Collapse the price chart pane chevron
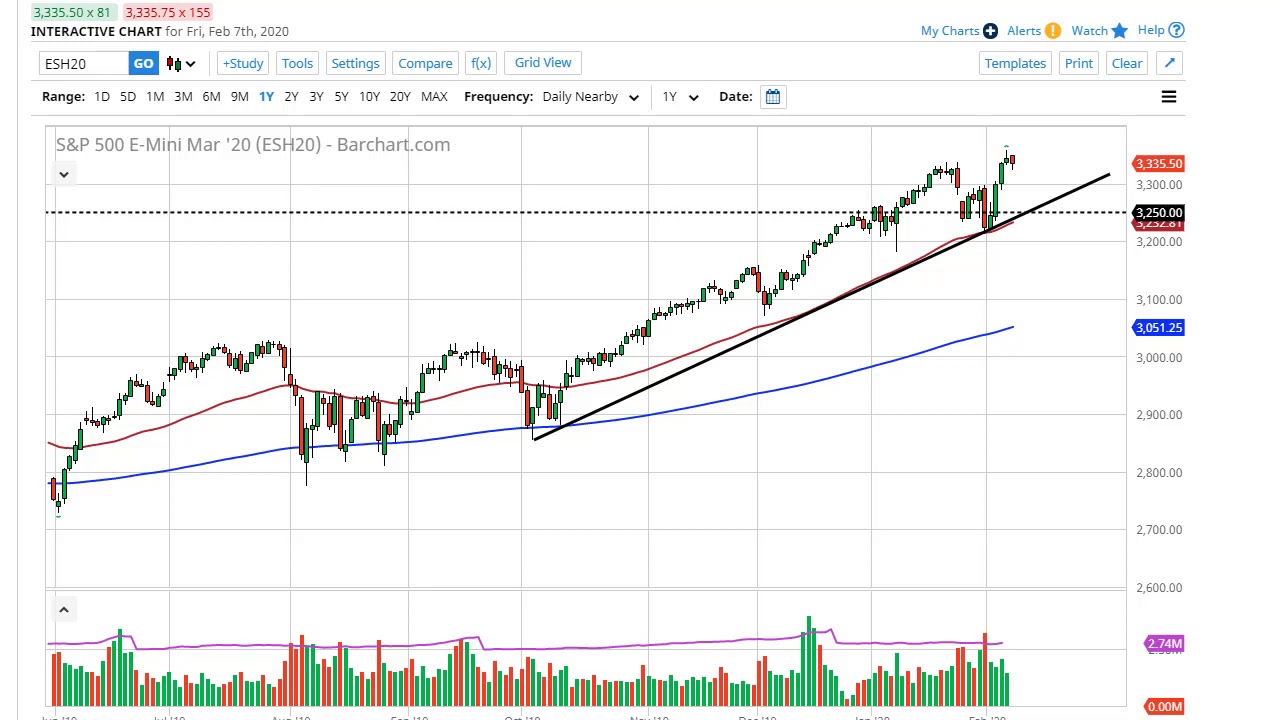This screenshot has width=1280, height=720. tap(63, 175)
